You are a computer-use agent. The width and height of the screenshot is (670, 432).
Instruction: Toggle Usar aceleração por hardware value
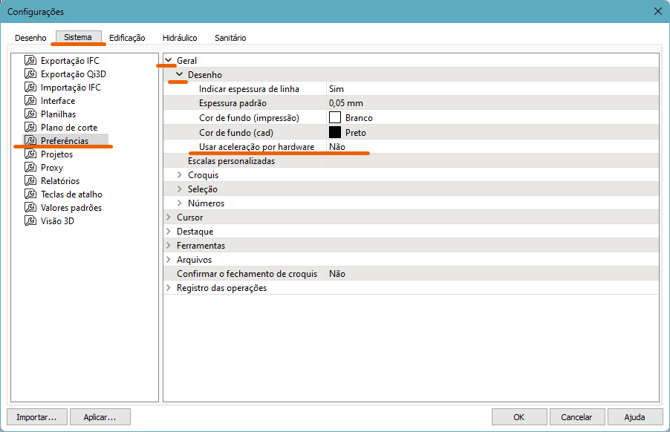[x=337, y=147]
